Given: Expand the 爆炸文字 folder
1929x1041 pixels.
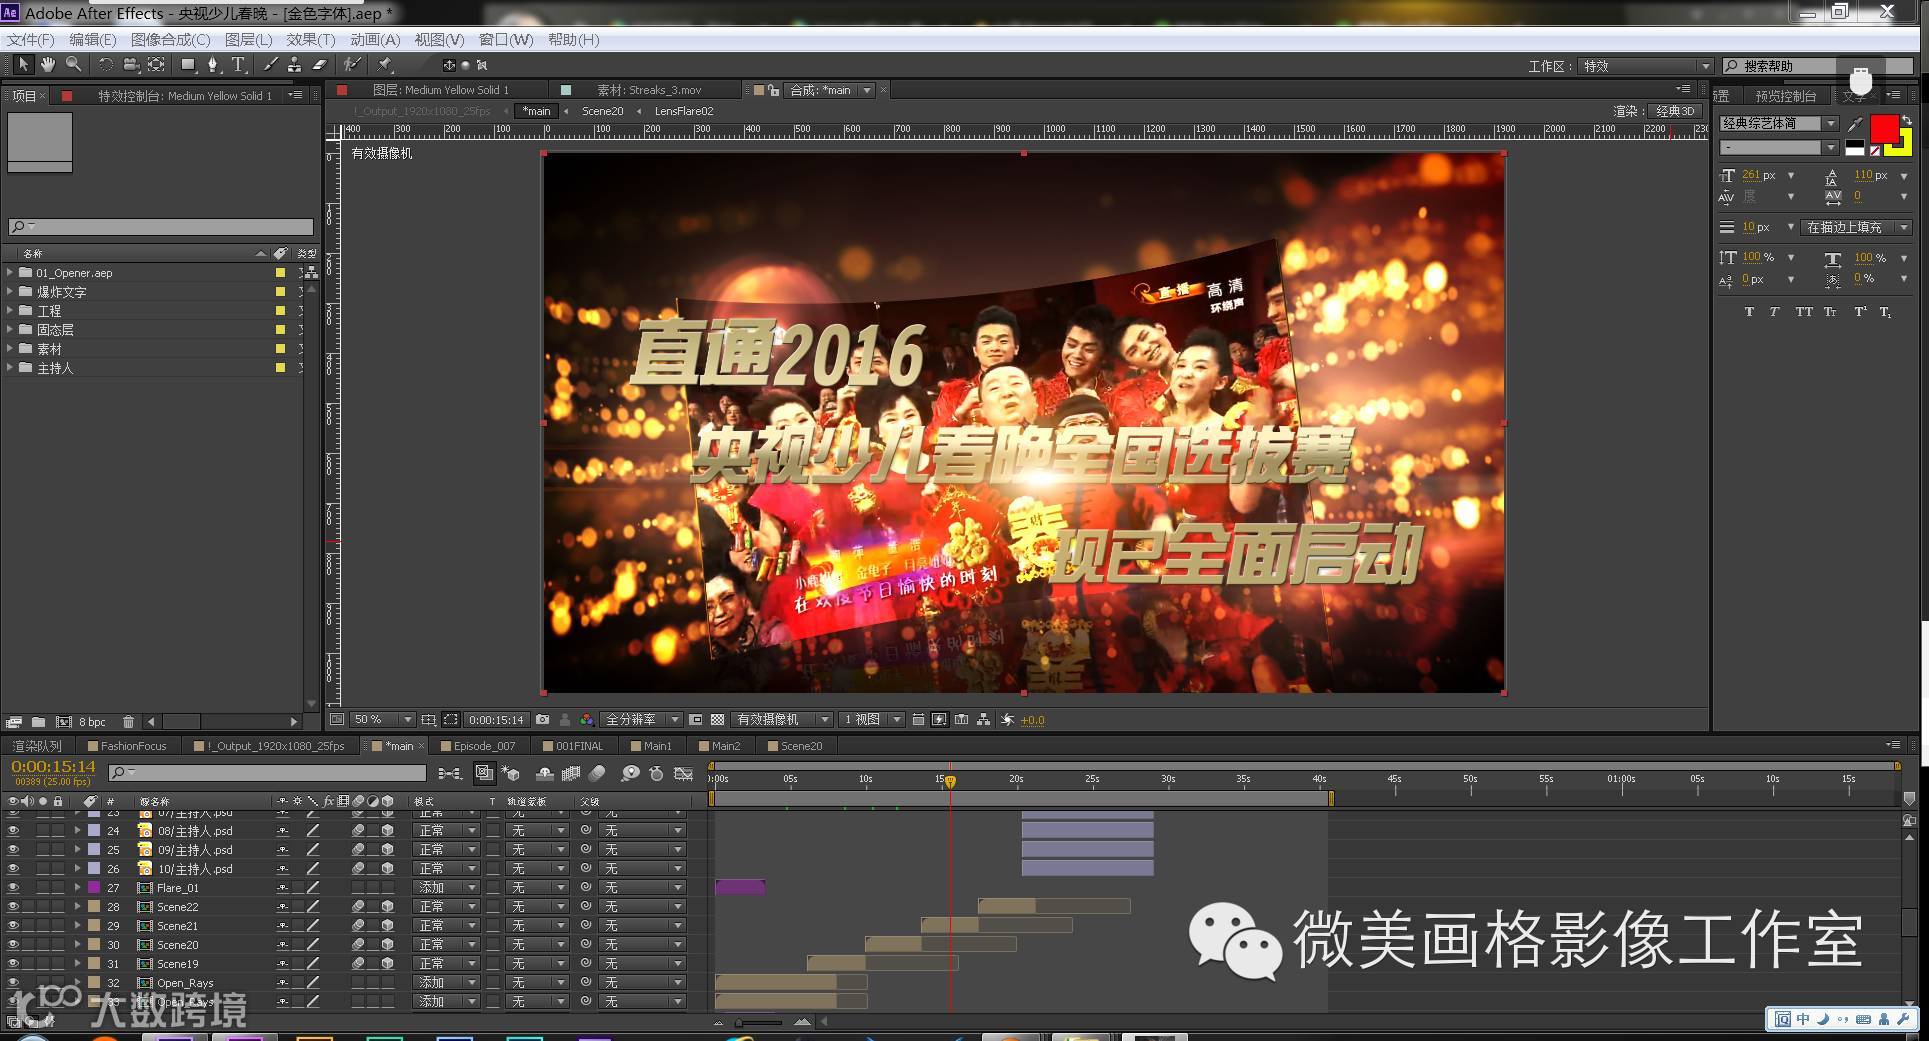Looking at the screenshot, I should coord(10,291).
